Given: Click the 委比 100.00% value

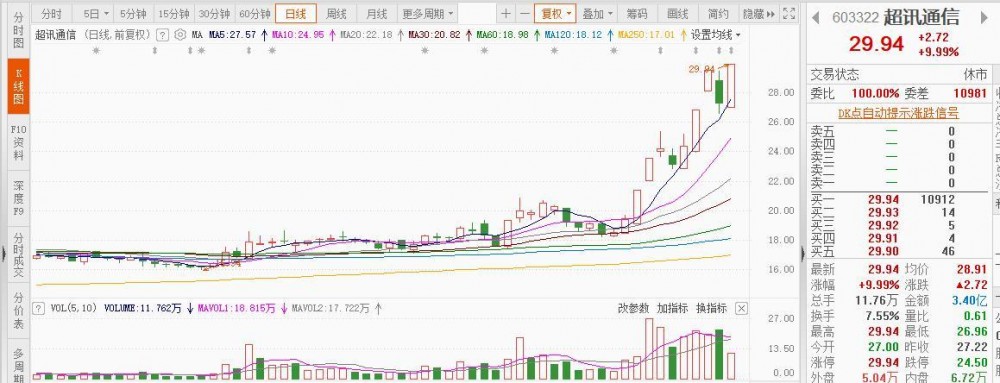Looking at the screenshot, I should click(876, 94).
